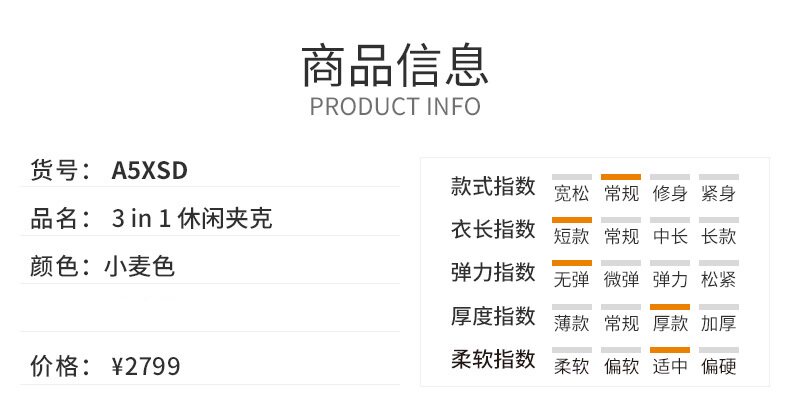Choose the 加厚 thickness option
The width and height of the screenshot is (790, 410).
[x=718, y=323]
